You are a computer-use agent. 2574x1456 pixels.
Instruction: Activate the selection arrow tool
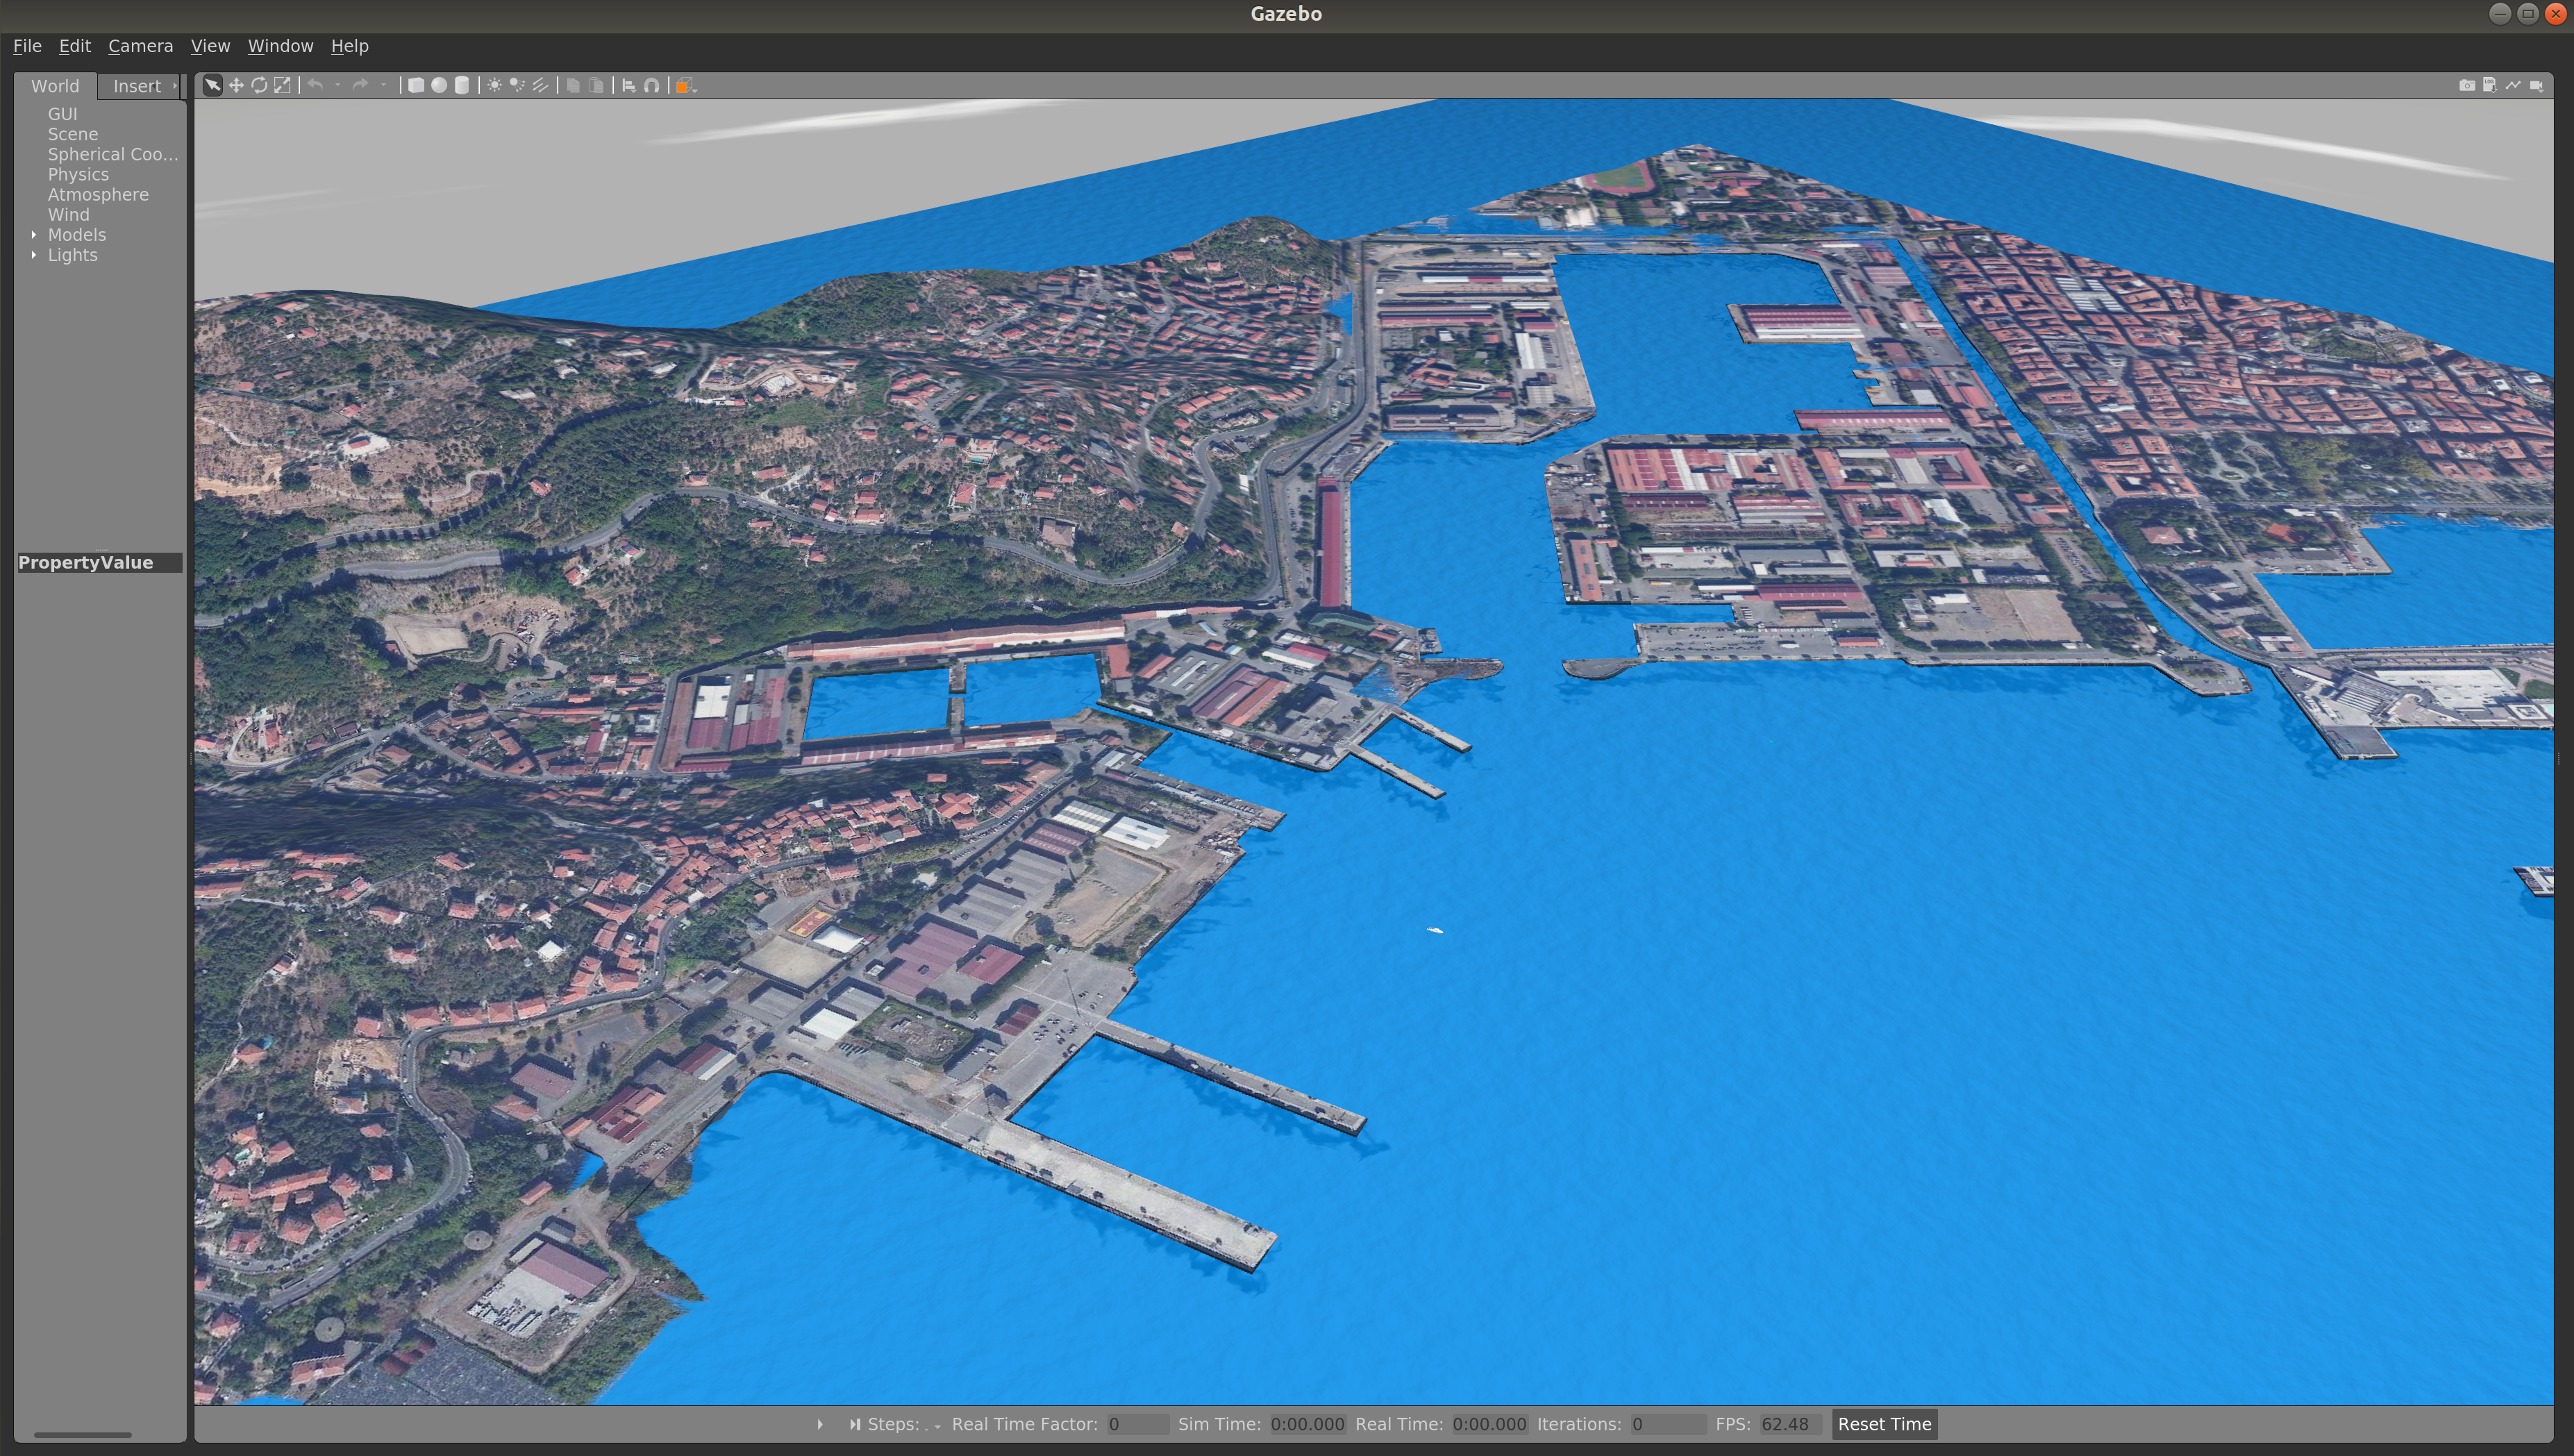click(x=212, y=85)
